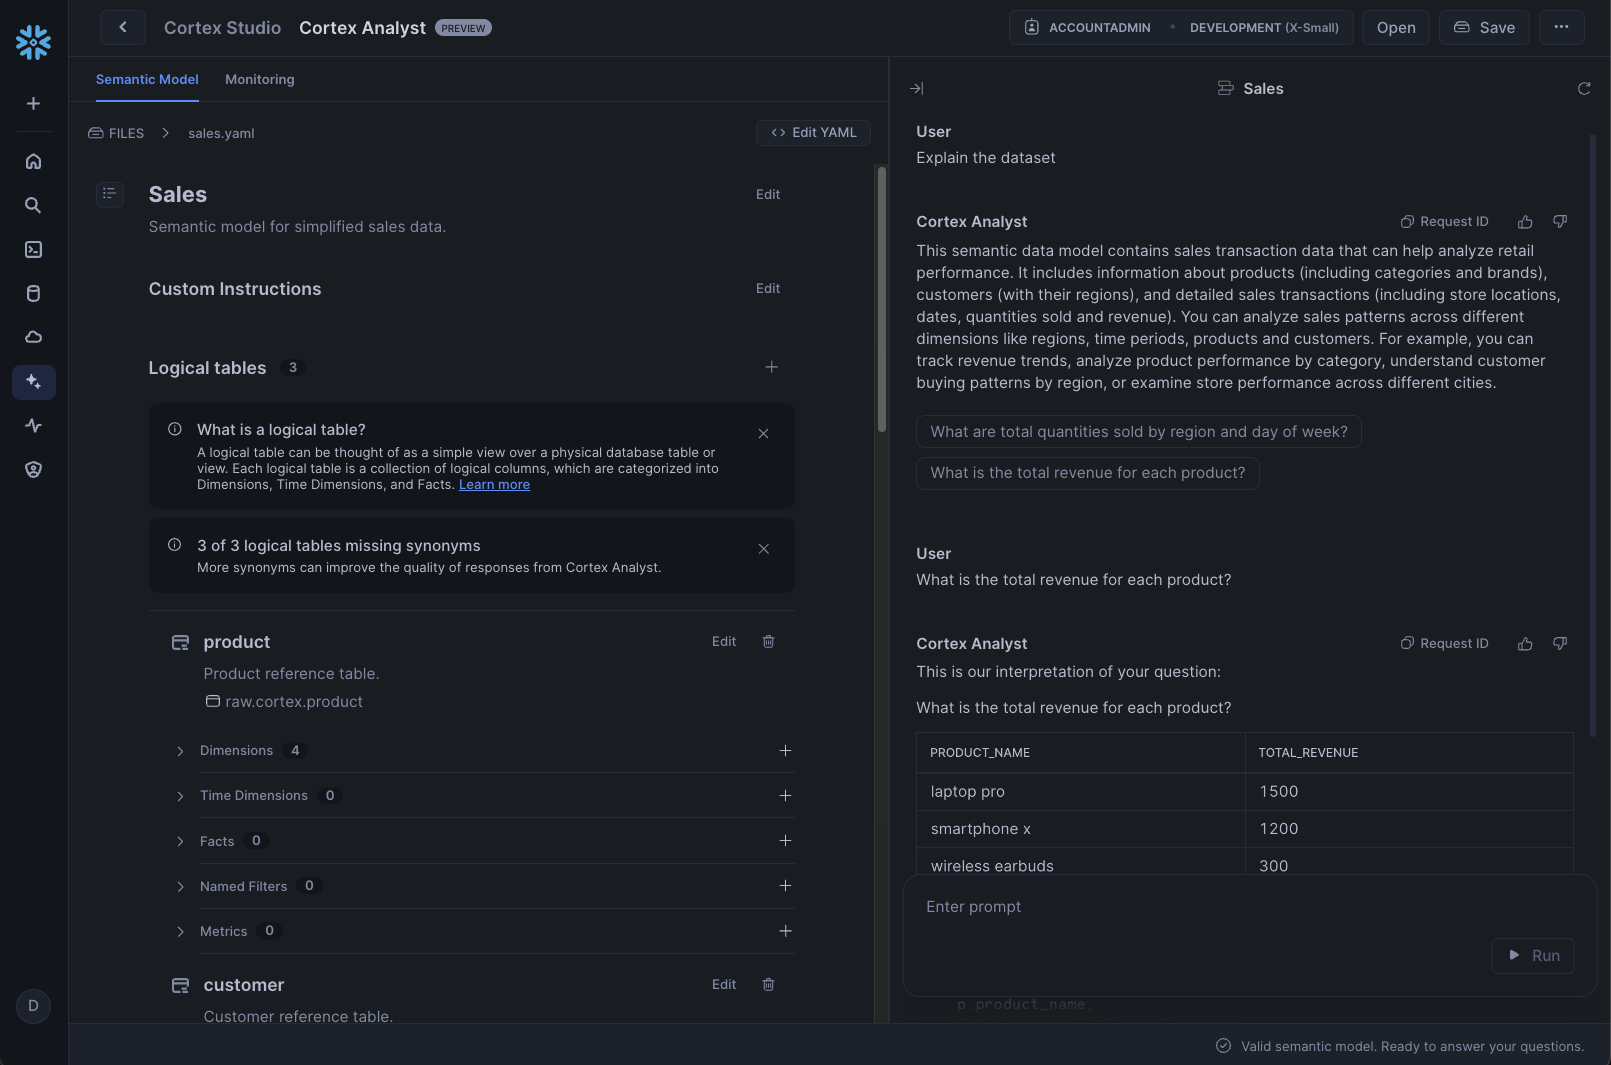Delete the customer logical table

[x=768, y=985]
